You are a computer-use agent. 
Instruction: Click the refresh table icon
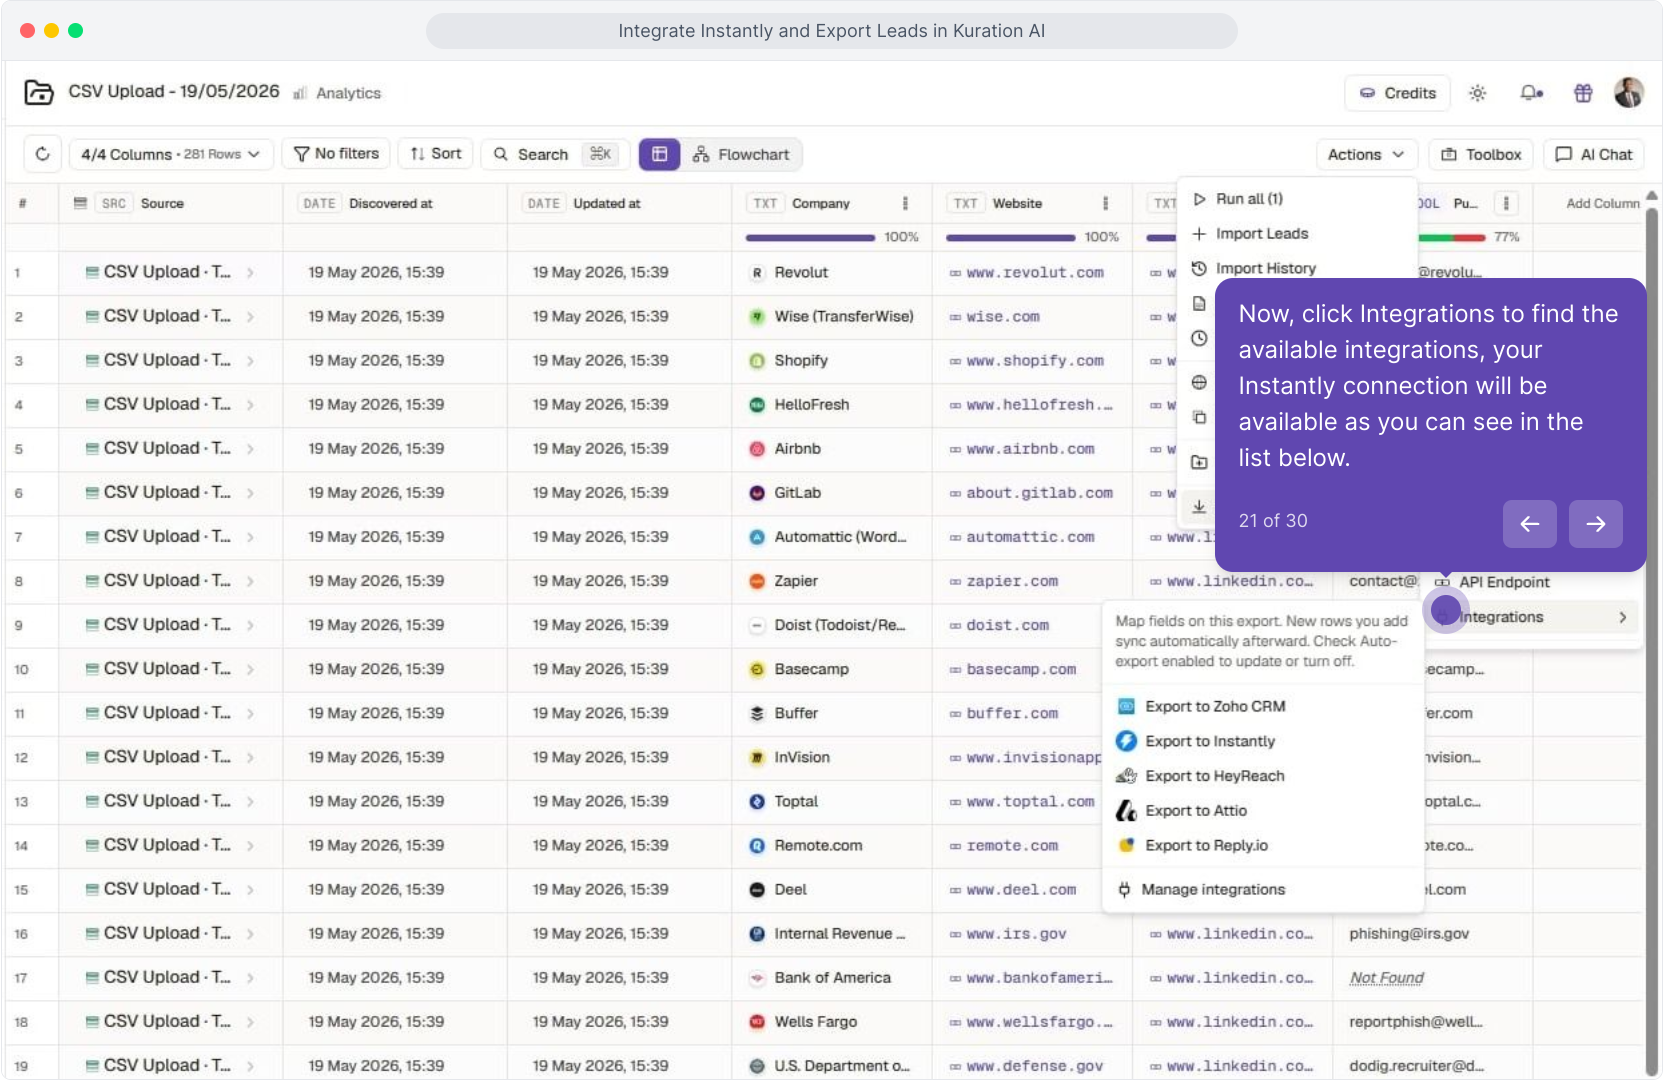42,154
